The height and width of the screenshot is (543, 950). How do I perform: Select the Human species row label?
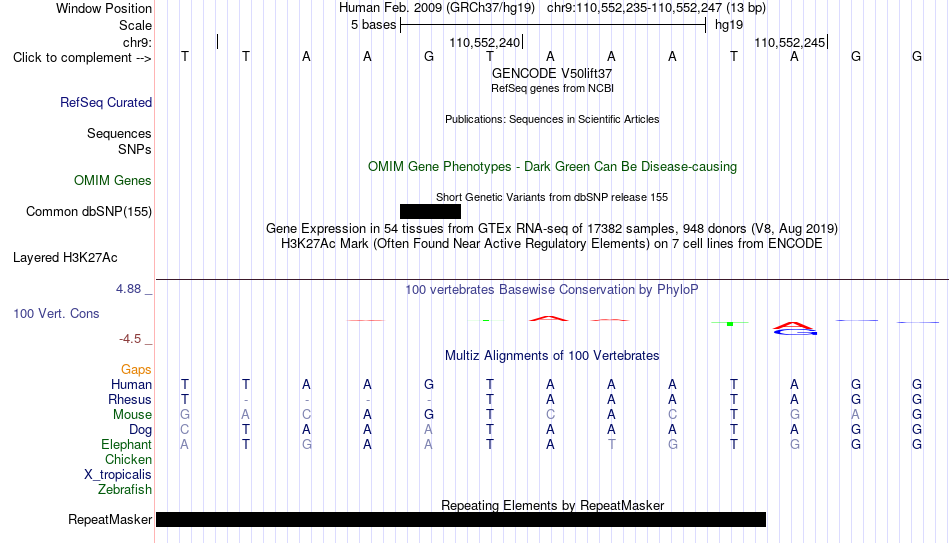131,385
